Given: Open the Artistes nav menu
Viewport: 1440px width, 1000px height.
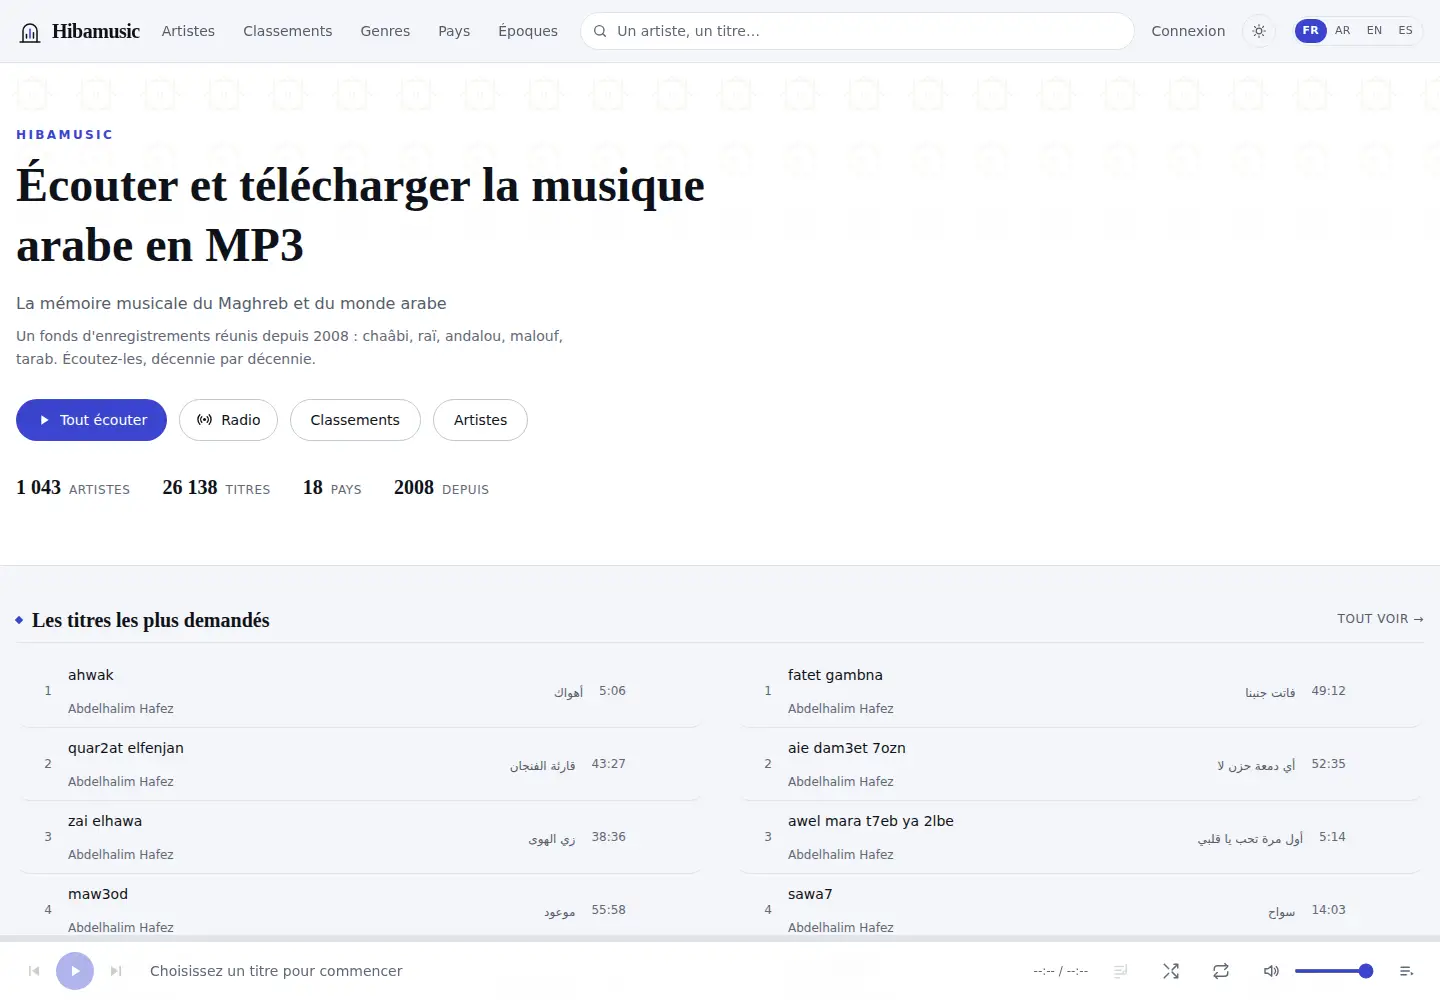Looking at the screenshot, I should pyautogui.click(x=188, y=31).
